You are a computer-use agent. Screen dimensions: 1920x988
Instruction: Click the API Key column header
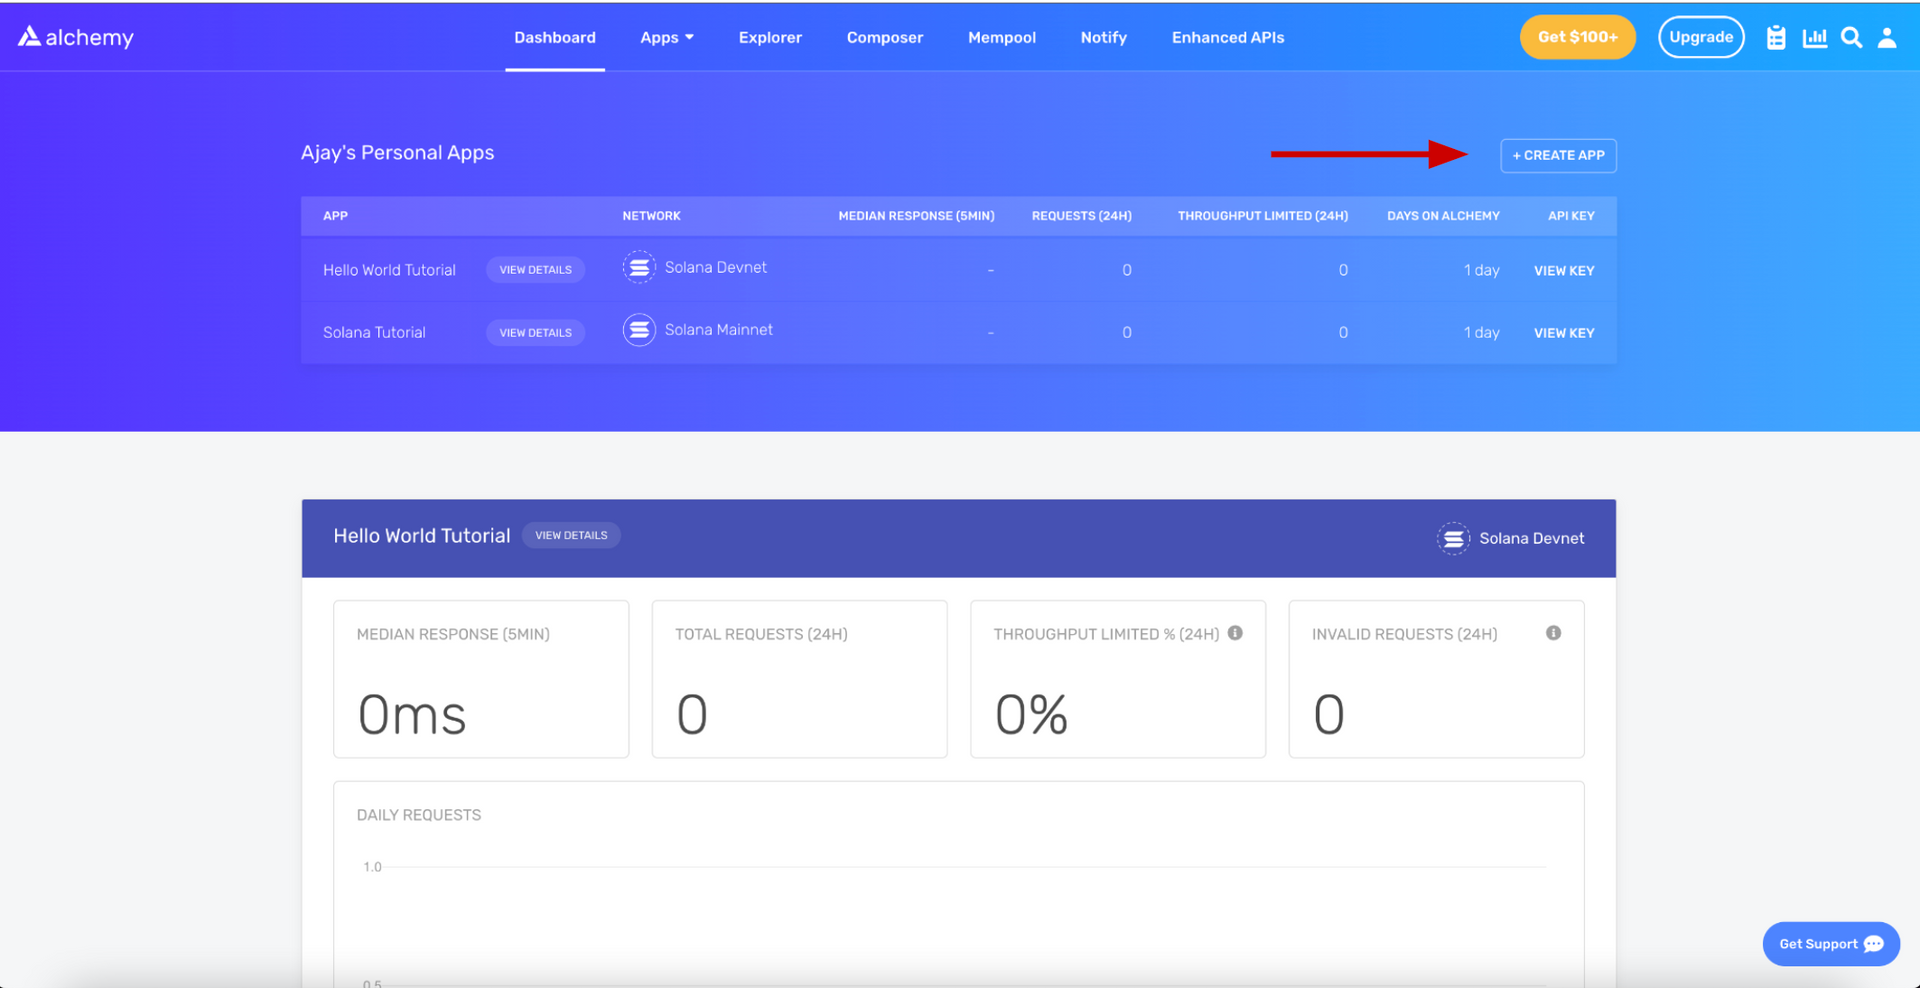pyautogui.click(x=1571, y=216)
